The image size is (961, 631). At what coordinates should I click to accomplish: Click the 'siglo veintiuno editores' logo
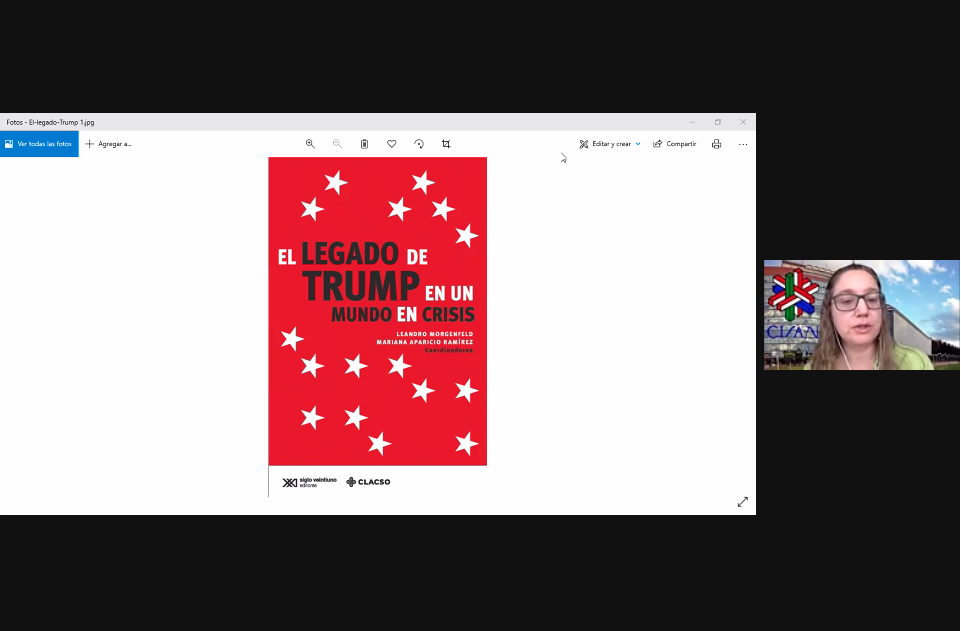(310, 483)
